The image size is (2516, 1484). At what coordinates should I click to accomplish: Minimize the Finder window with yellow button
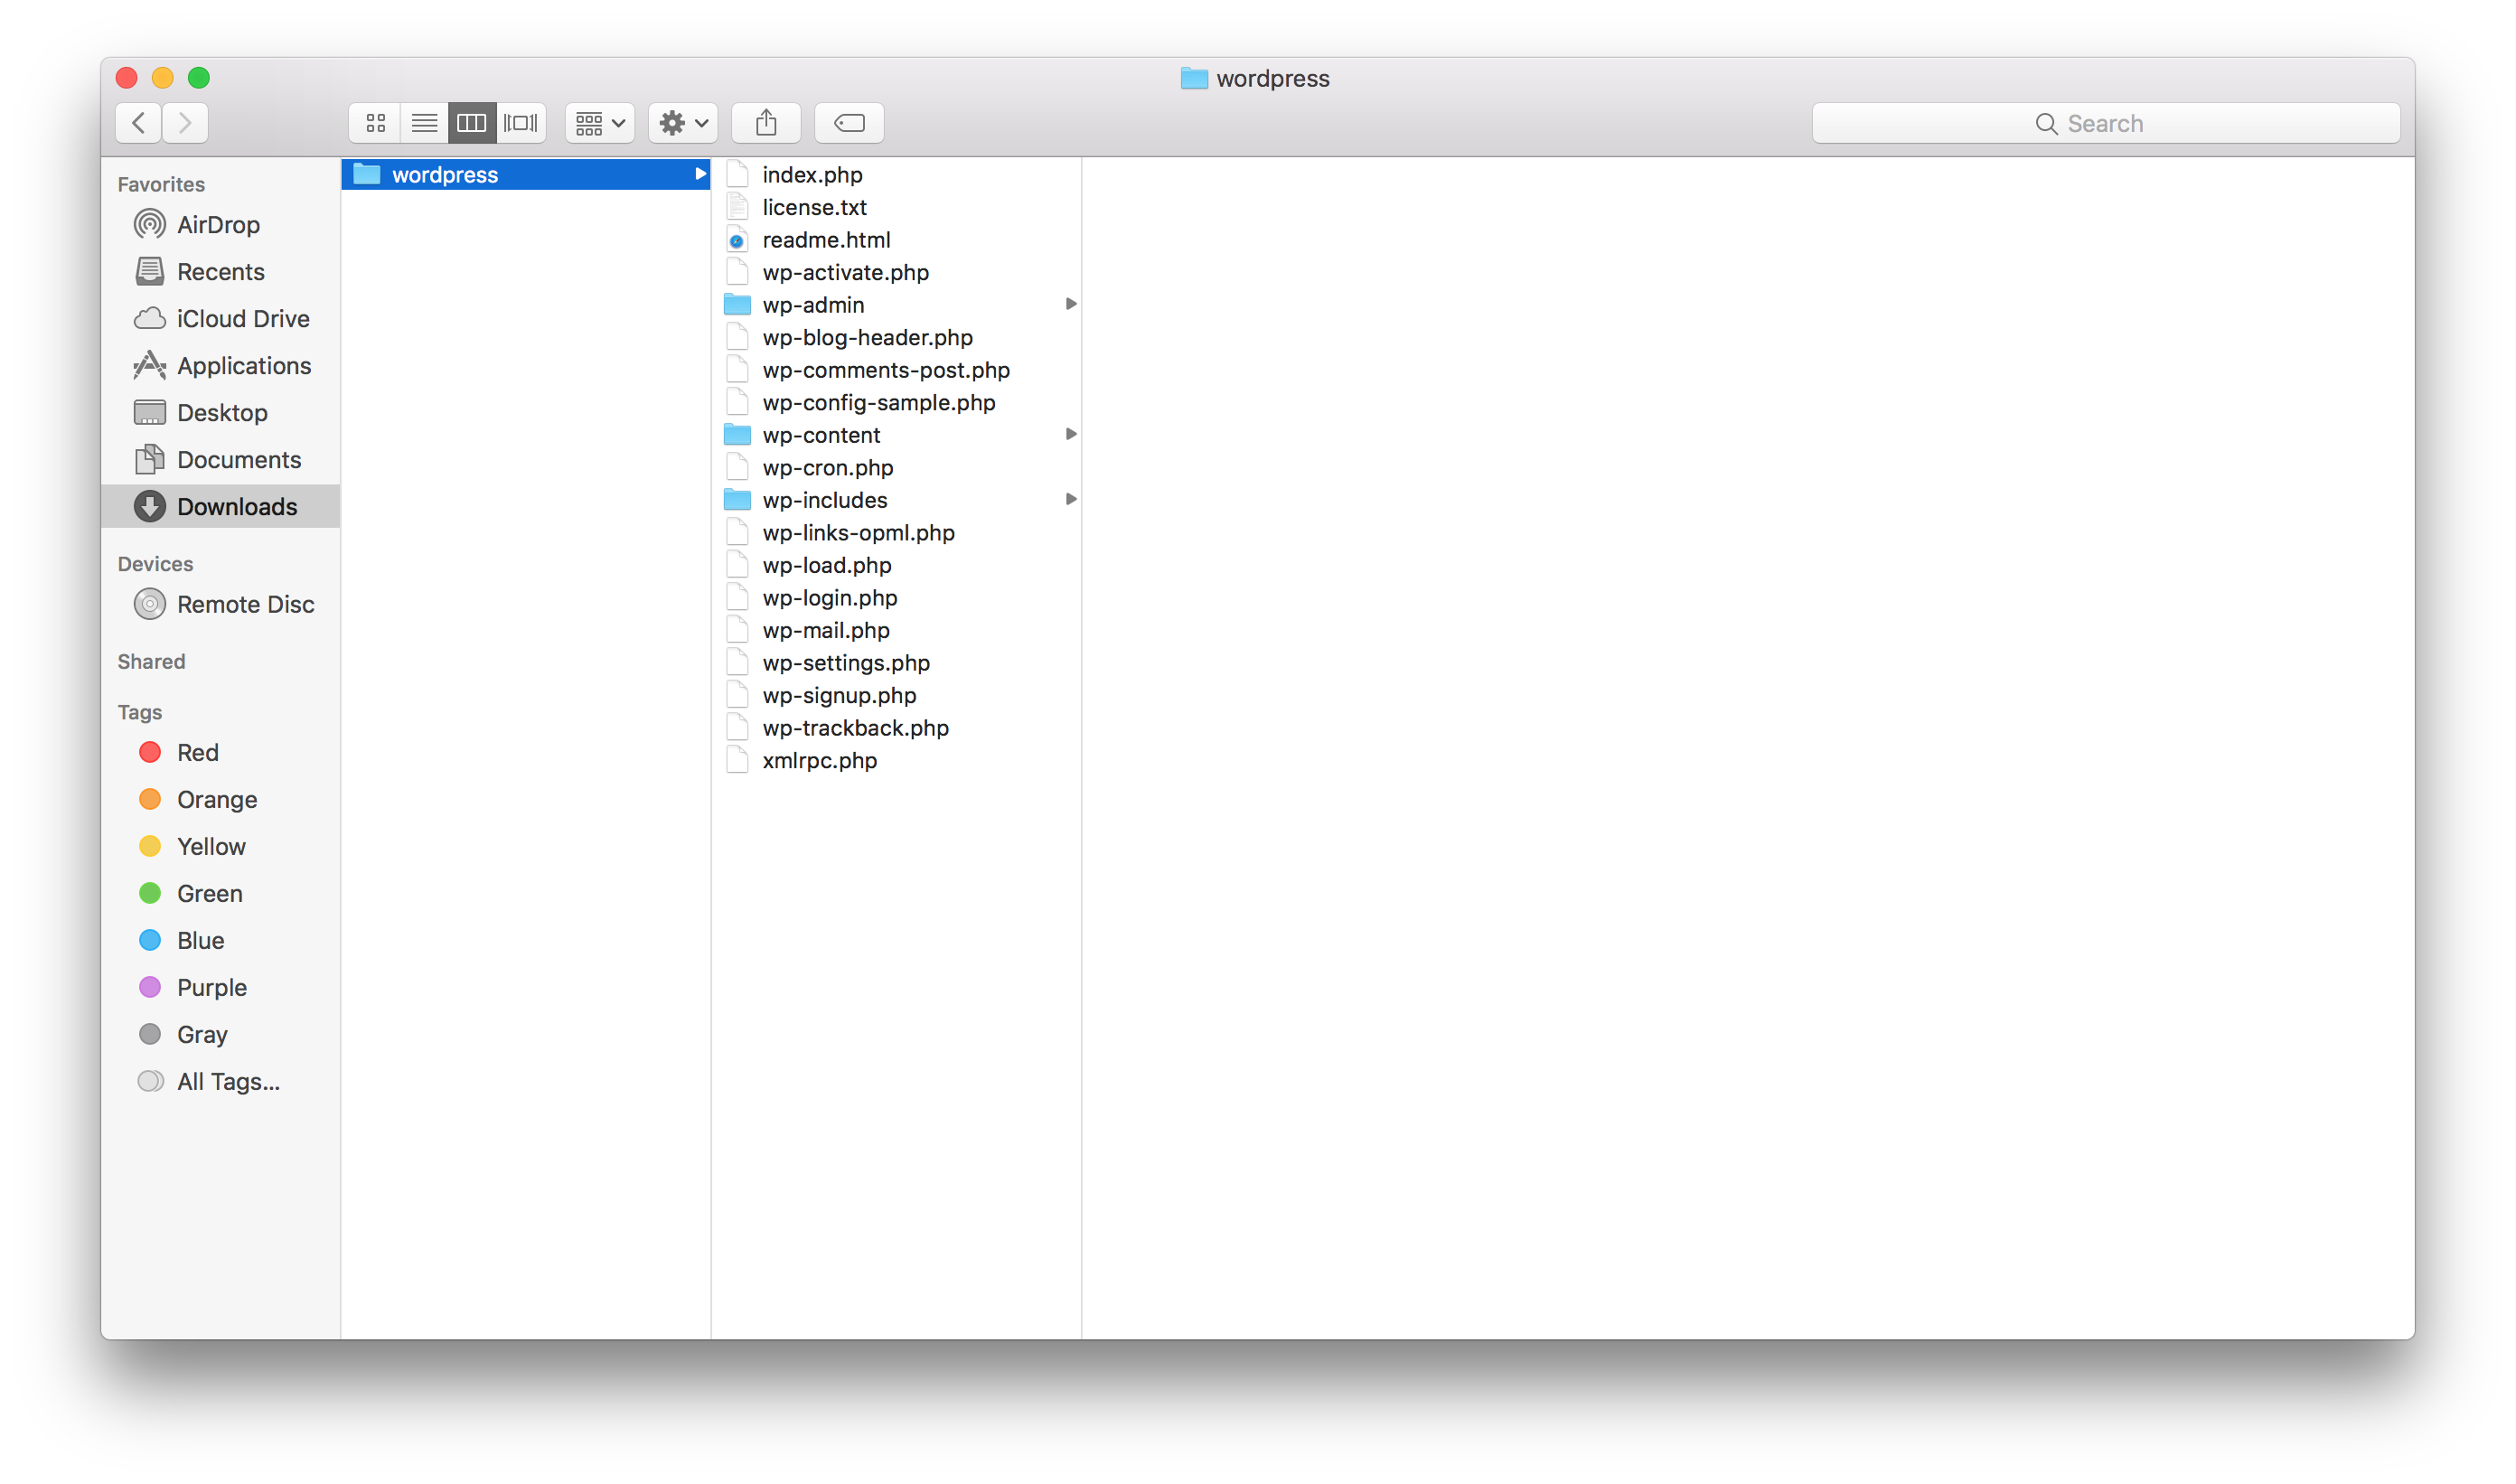(163, 78)
